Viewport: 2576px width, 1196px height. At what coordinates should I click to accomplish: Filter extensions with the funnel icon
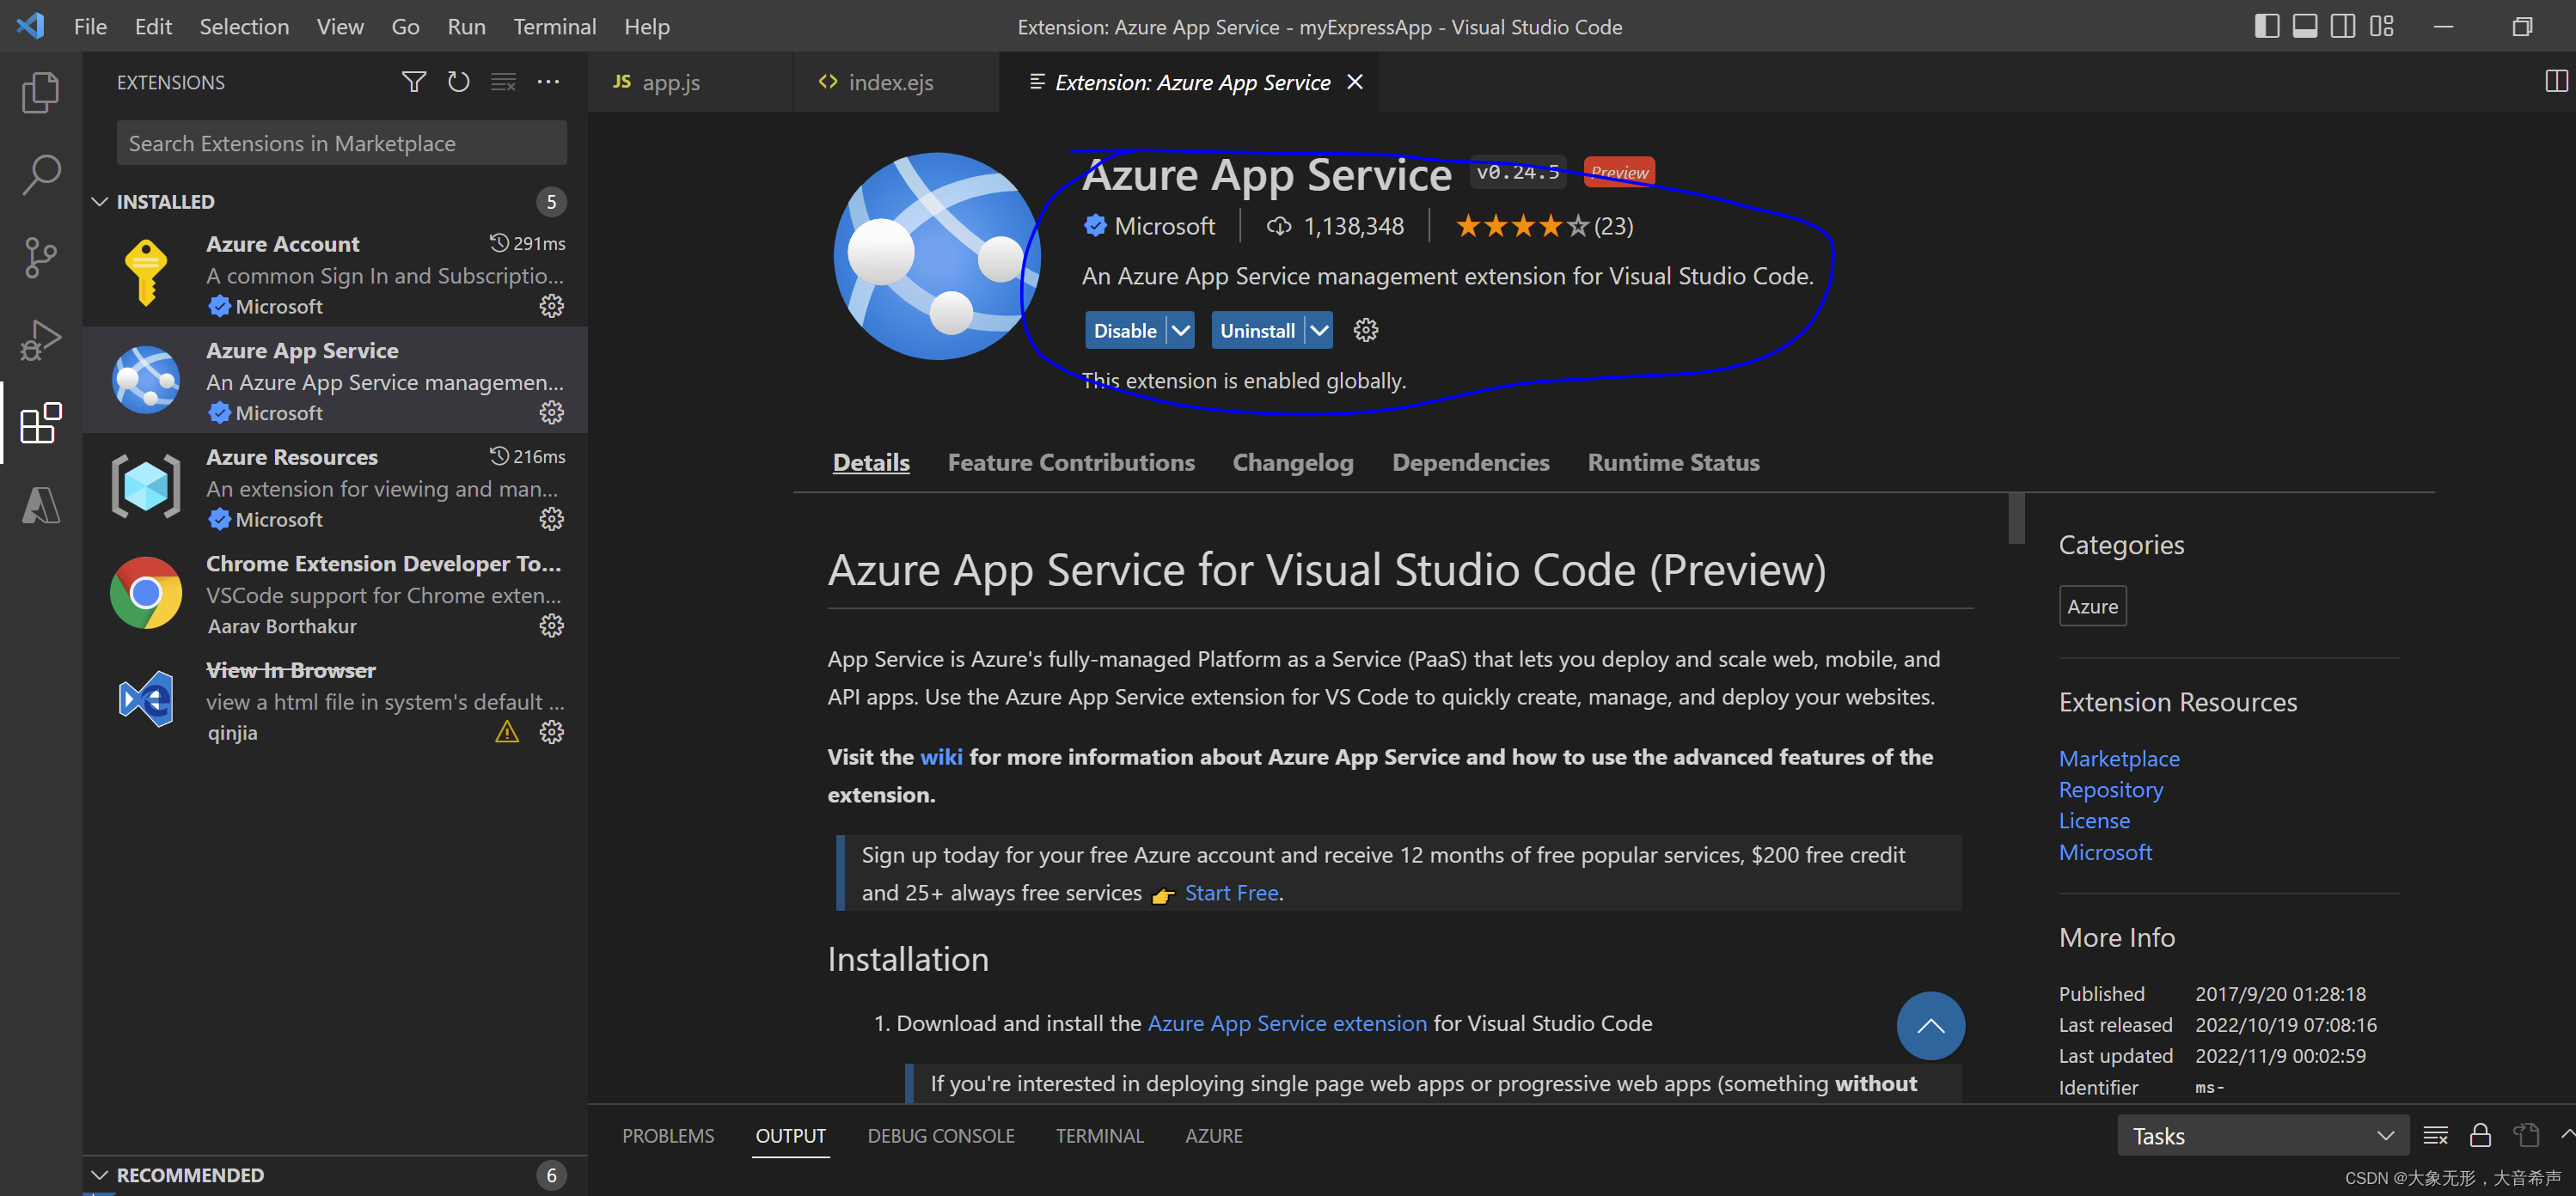pos(414,82)
